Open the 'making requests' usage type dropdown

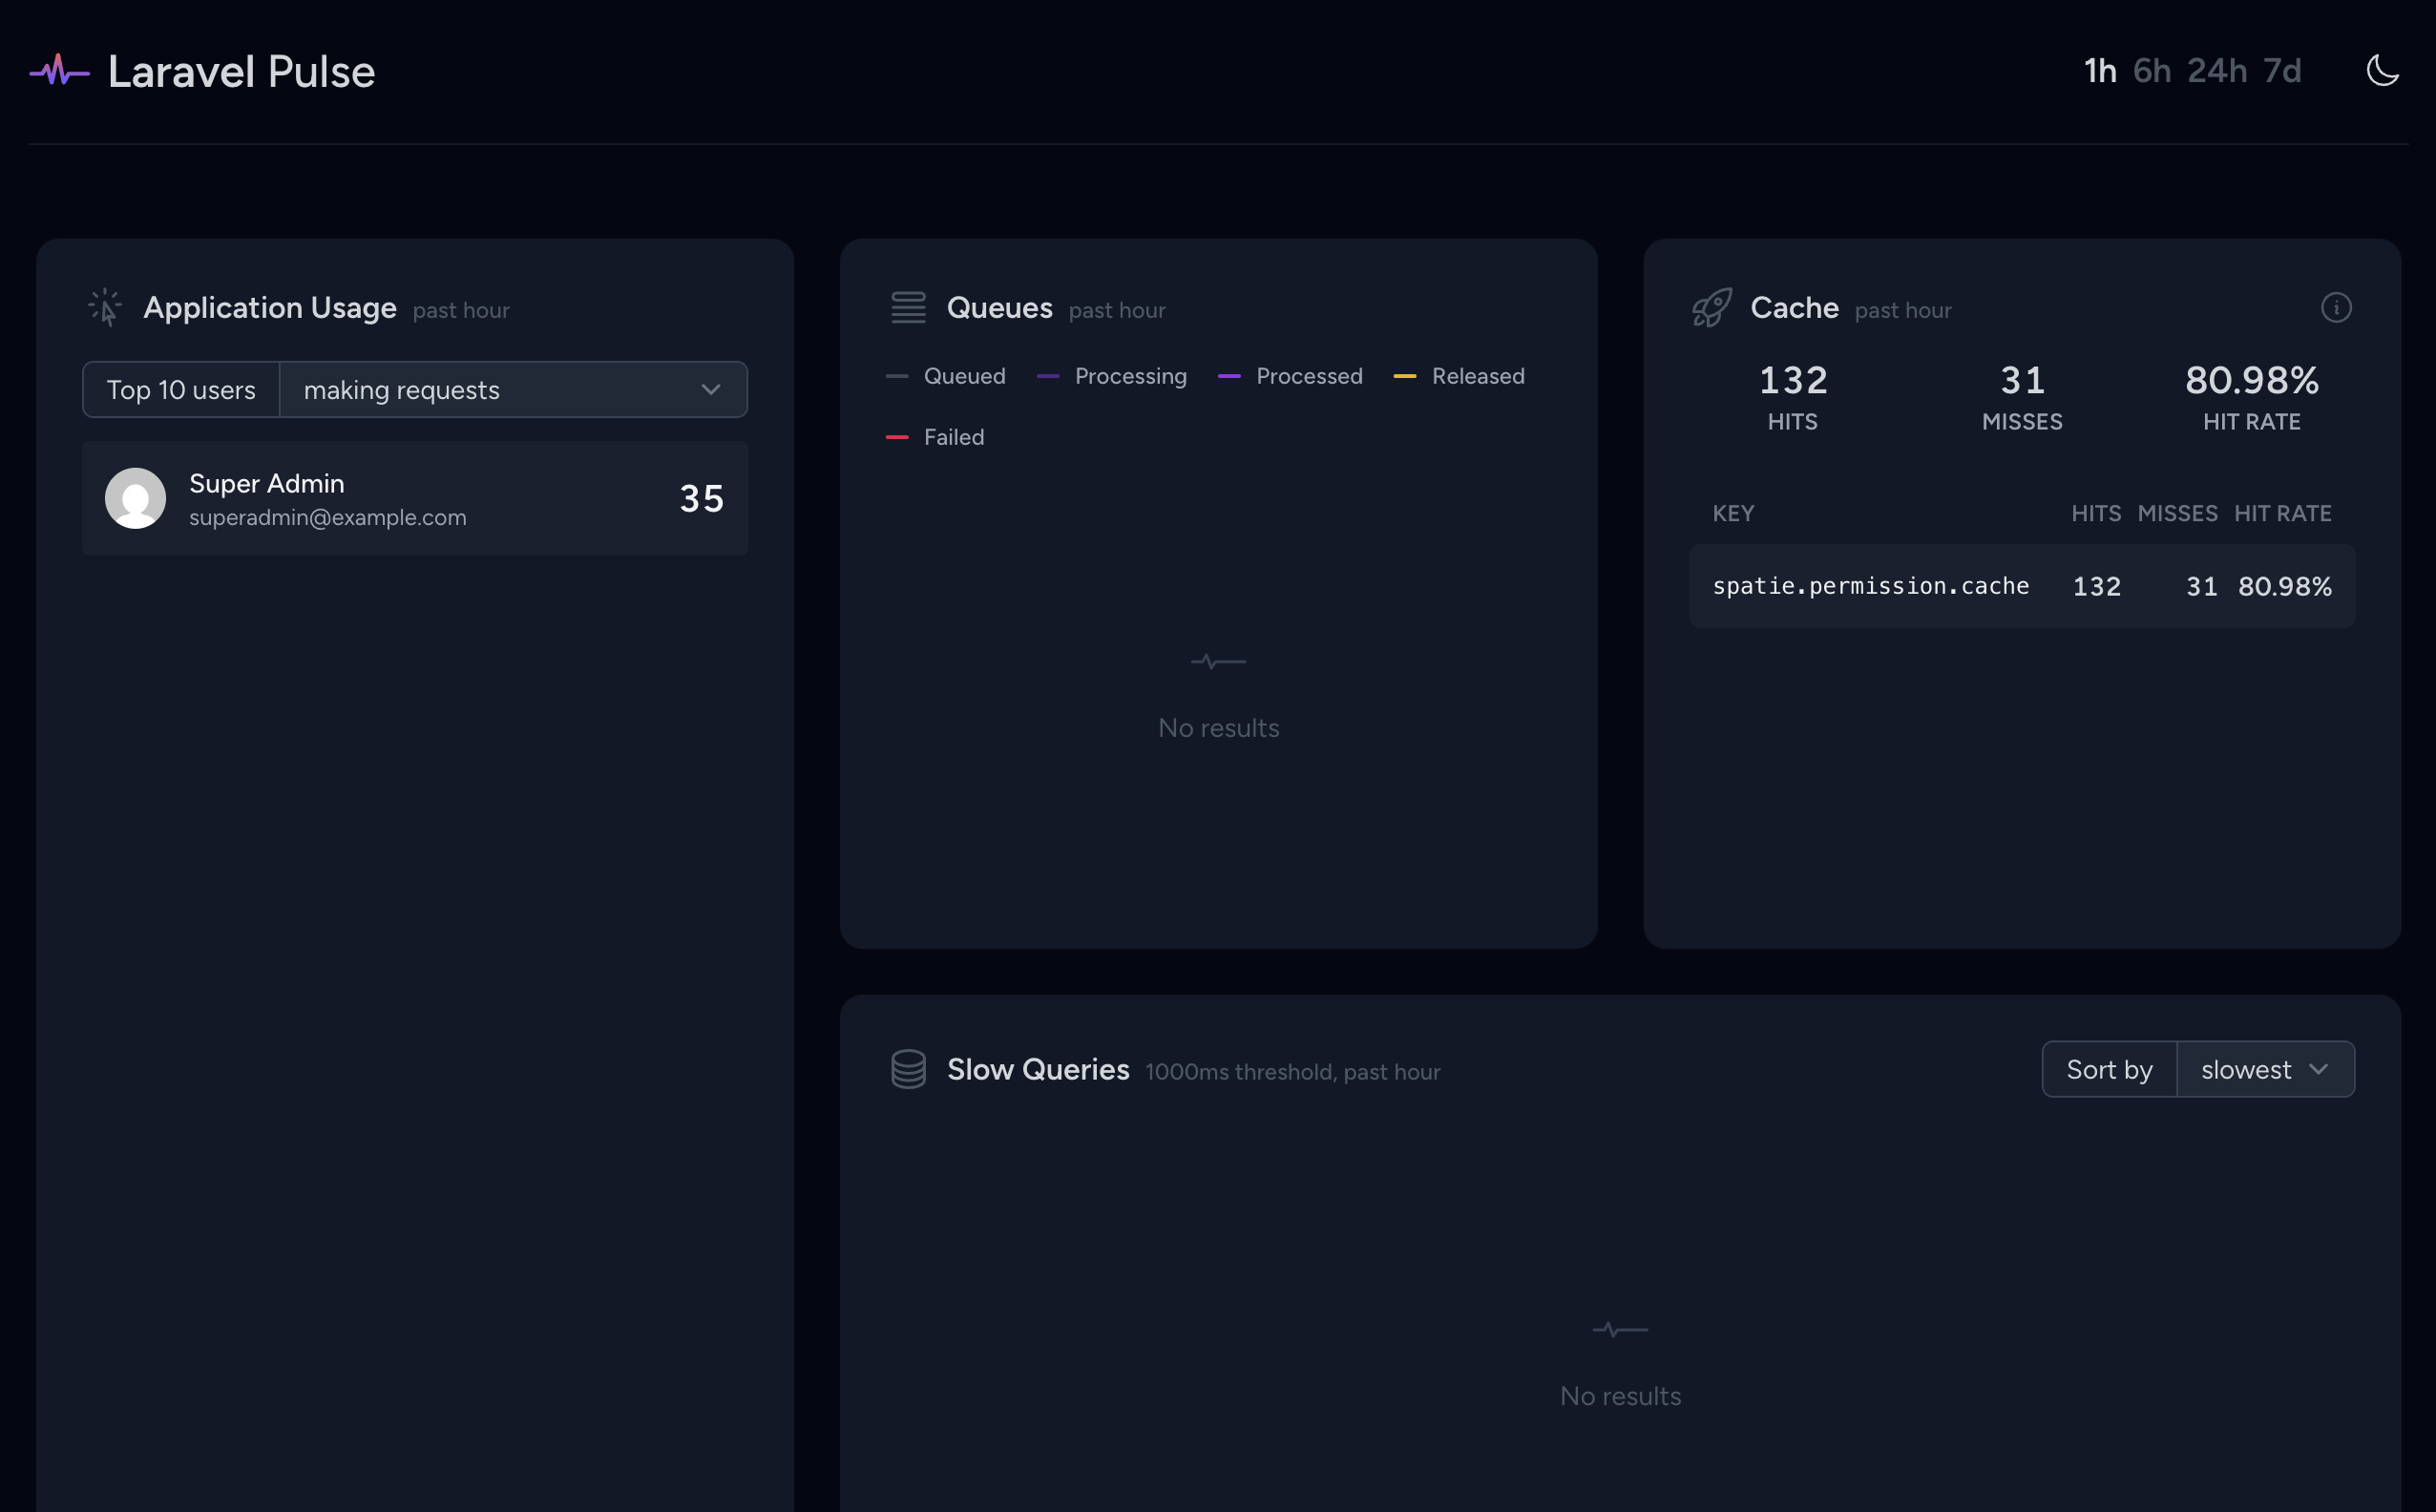[513, 389]
